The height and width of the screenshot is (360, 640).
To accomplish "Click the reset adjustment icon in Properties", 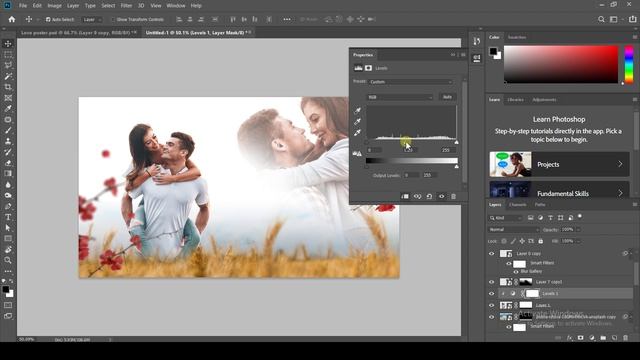I will [x=429, y=196].
